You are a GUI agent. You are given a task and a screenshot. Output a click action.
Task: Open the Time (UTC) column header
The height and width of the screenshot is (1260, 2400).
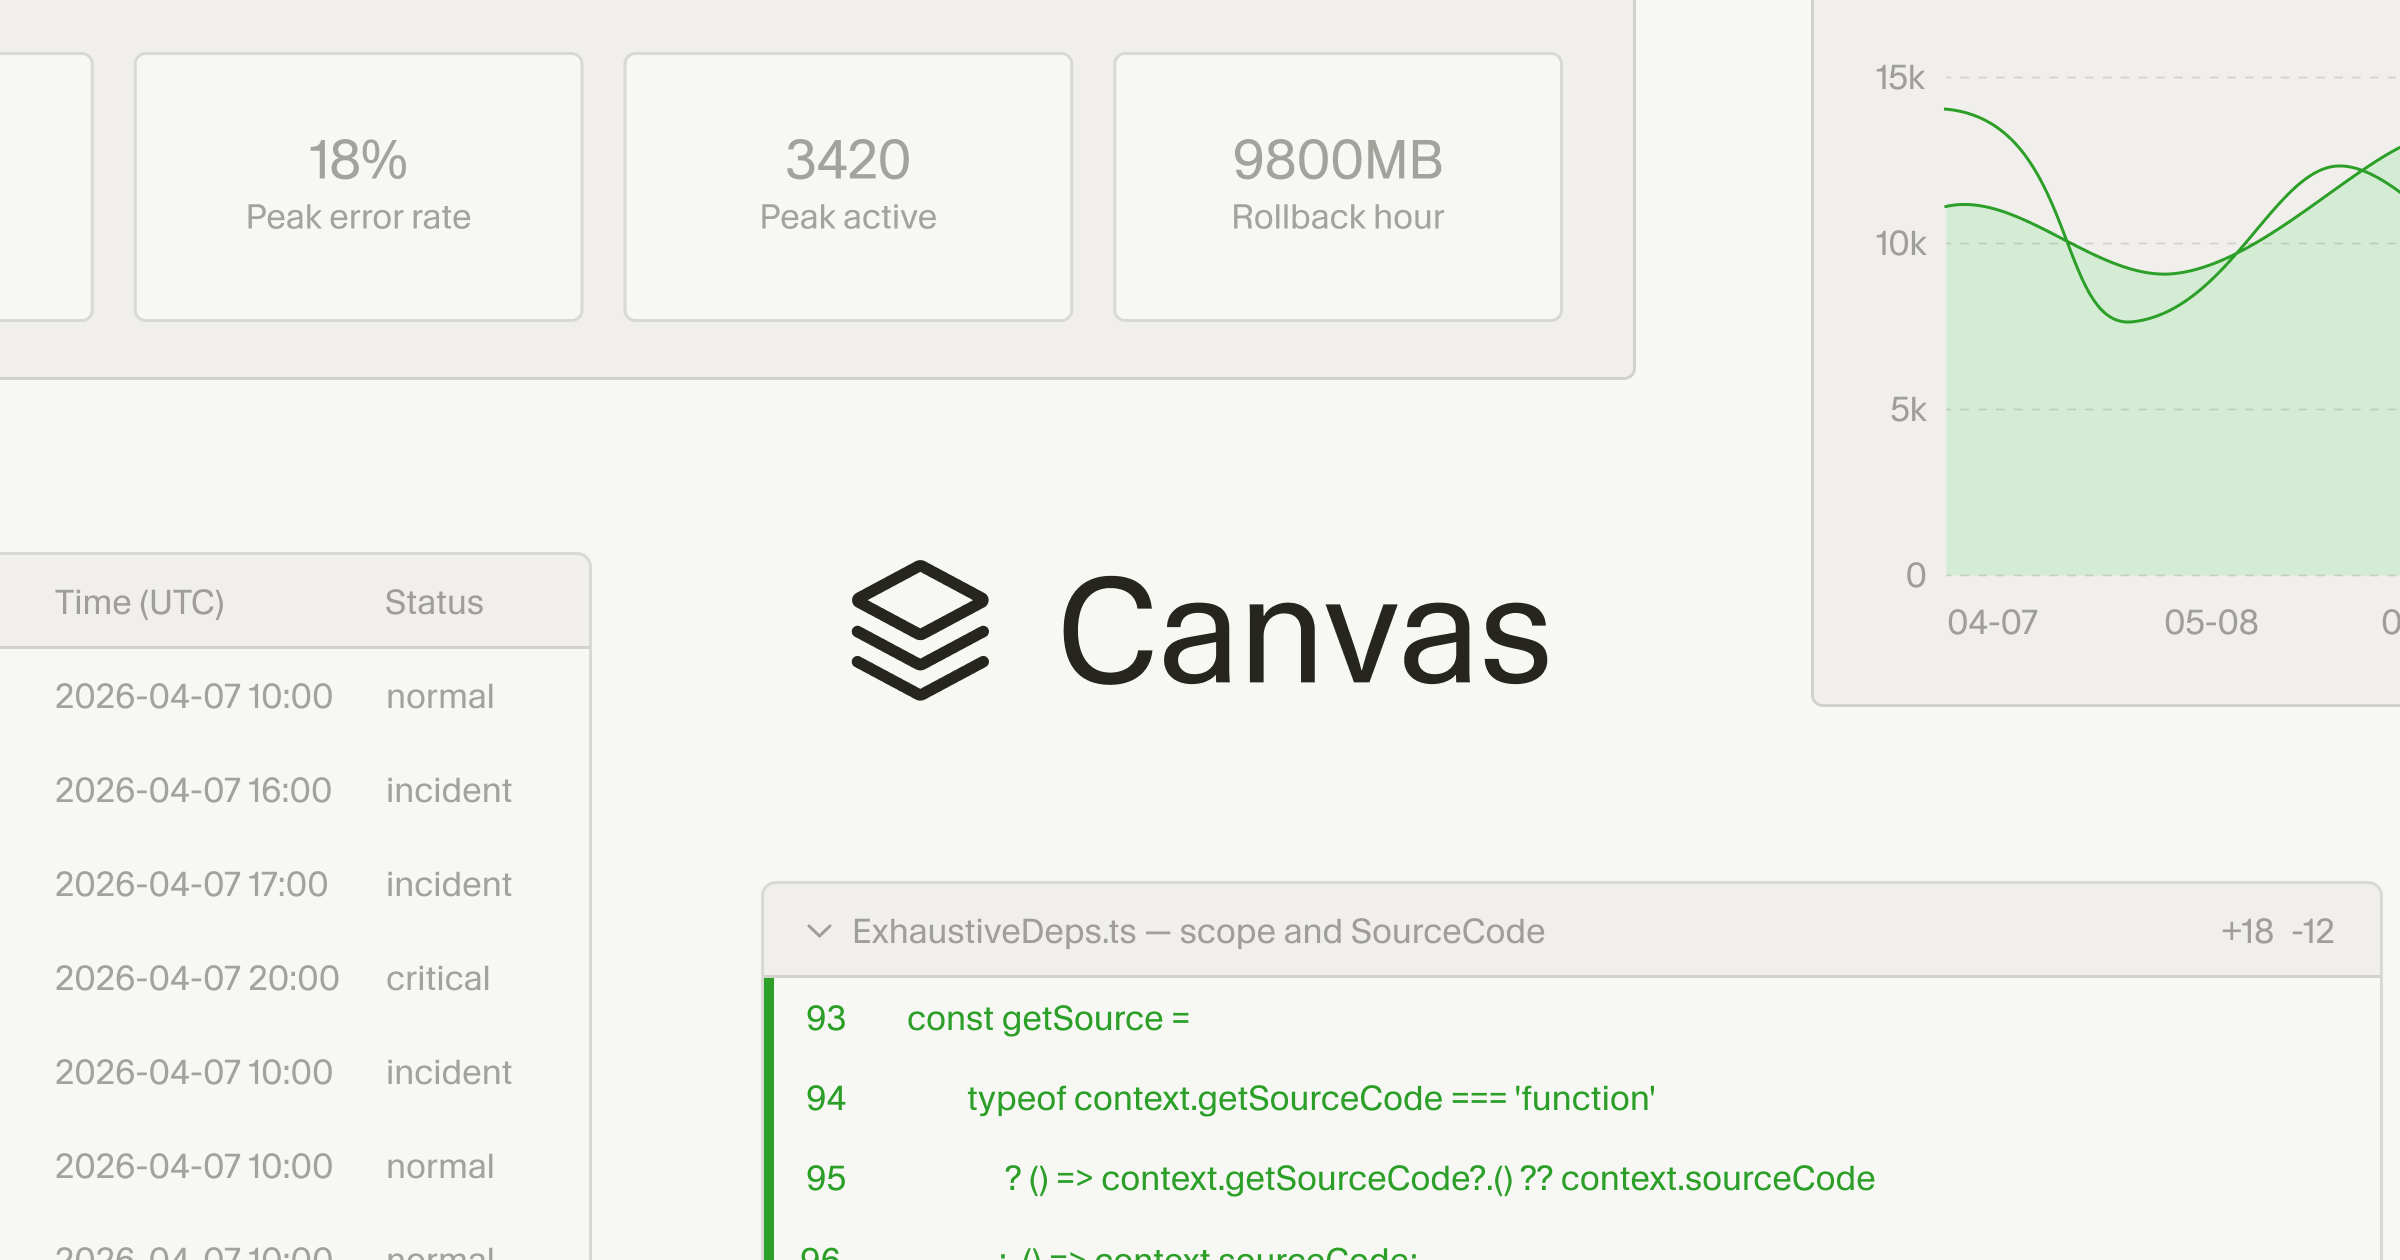(x=139, y=601)
